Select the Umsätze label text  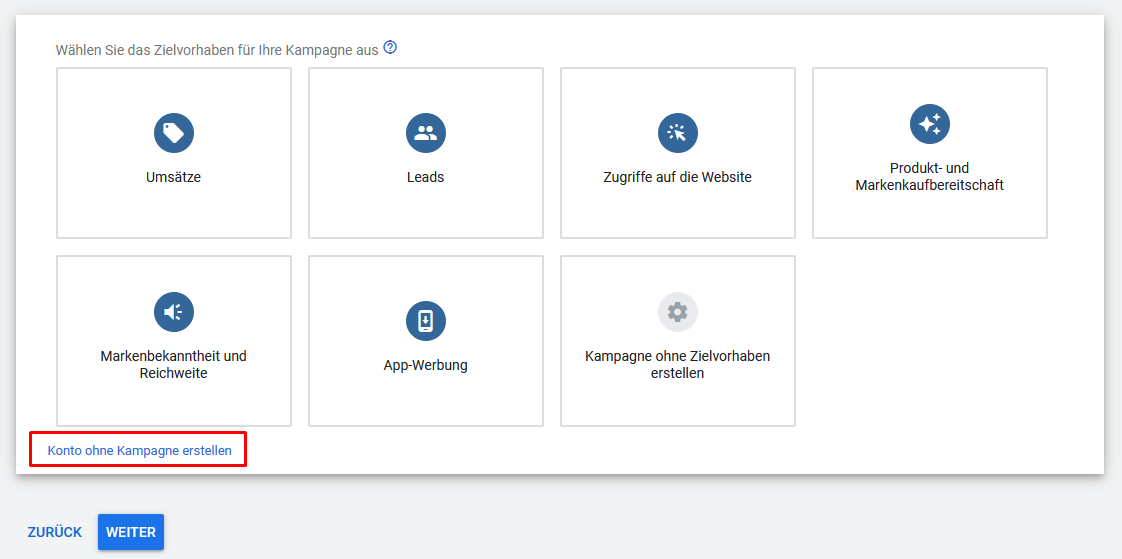coord(174,178)
